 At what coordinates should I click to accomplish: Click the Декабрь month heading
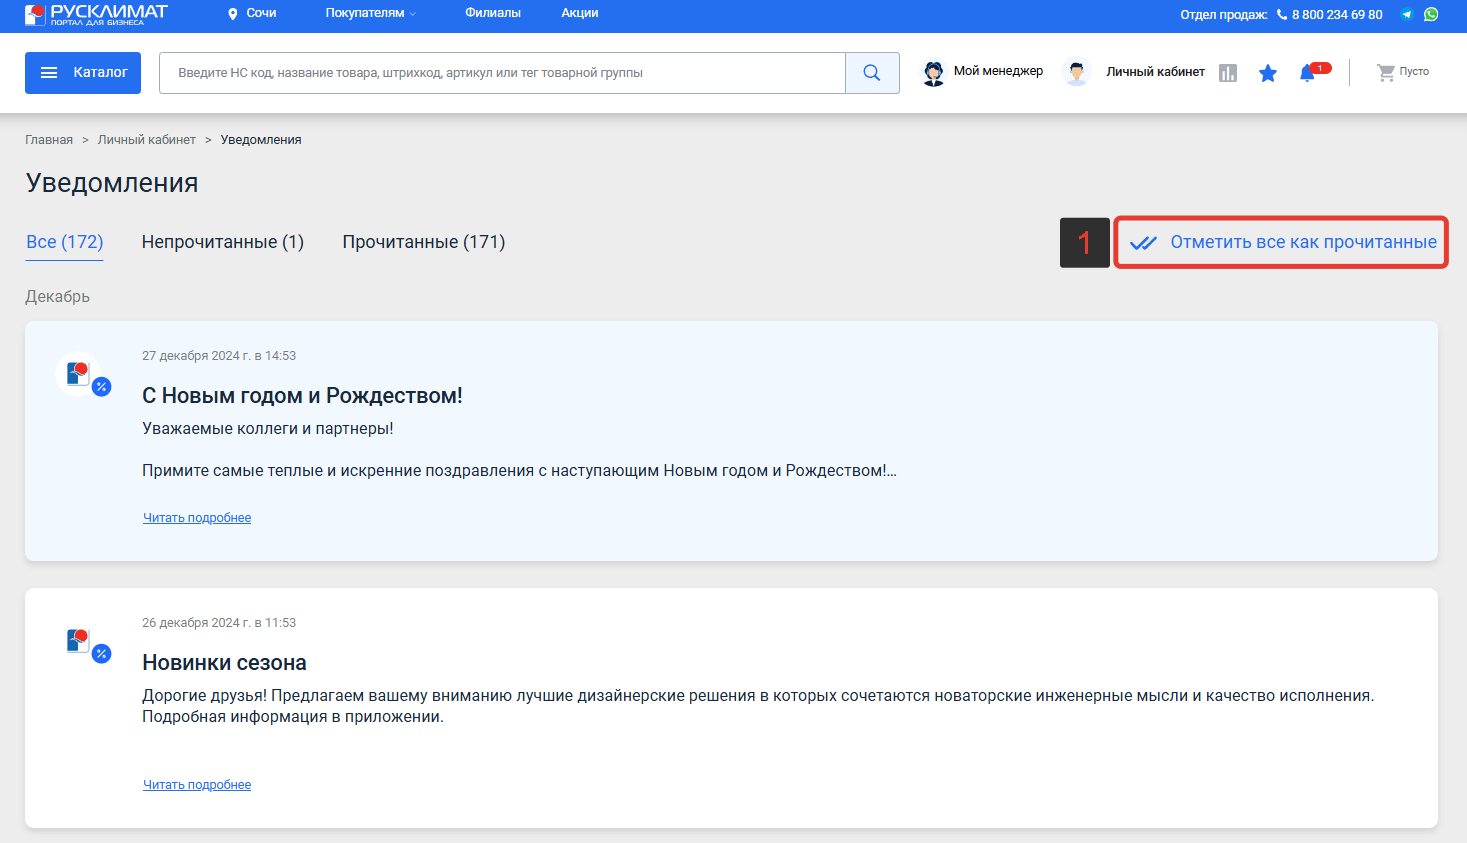click(57, 297)
